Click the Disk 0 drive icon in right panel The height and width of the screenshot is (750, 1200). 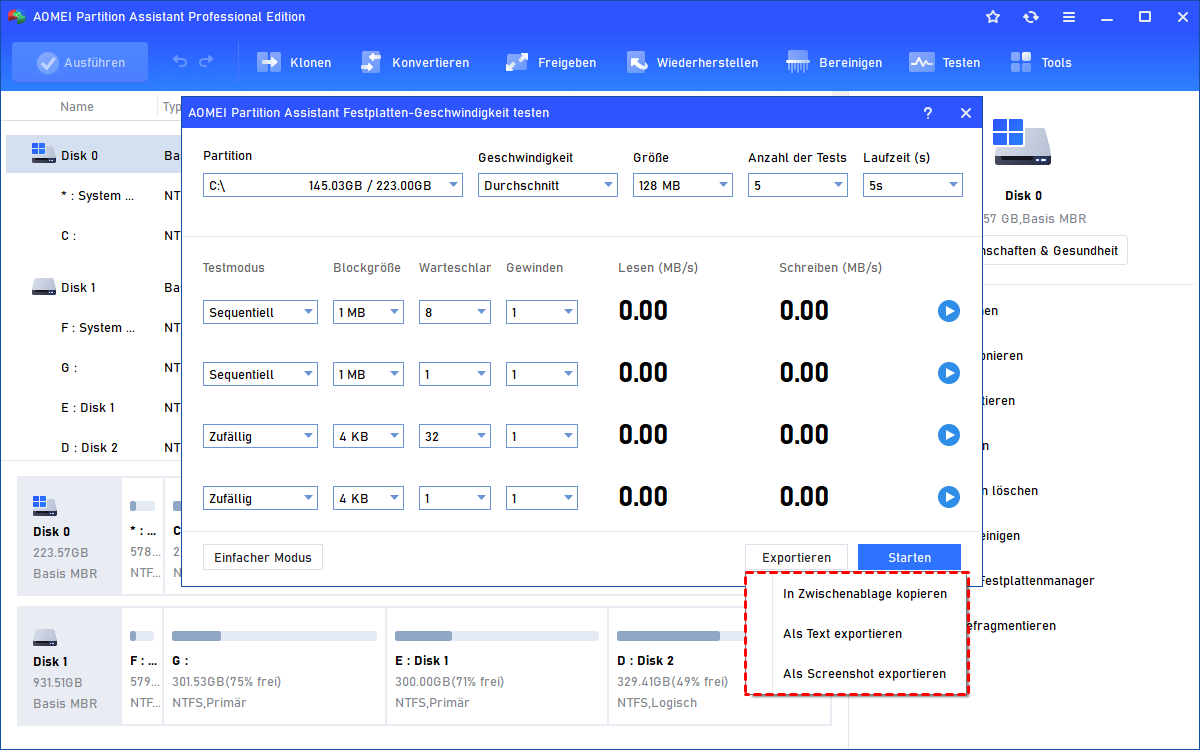[x=1023, y=141]
